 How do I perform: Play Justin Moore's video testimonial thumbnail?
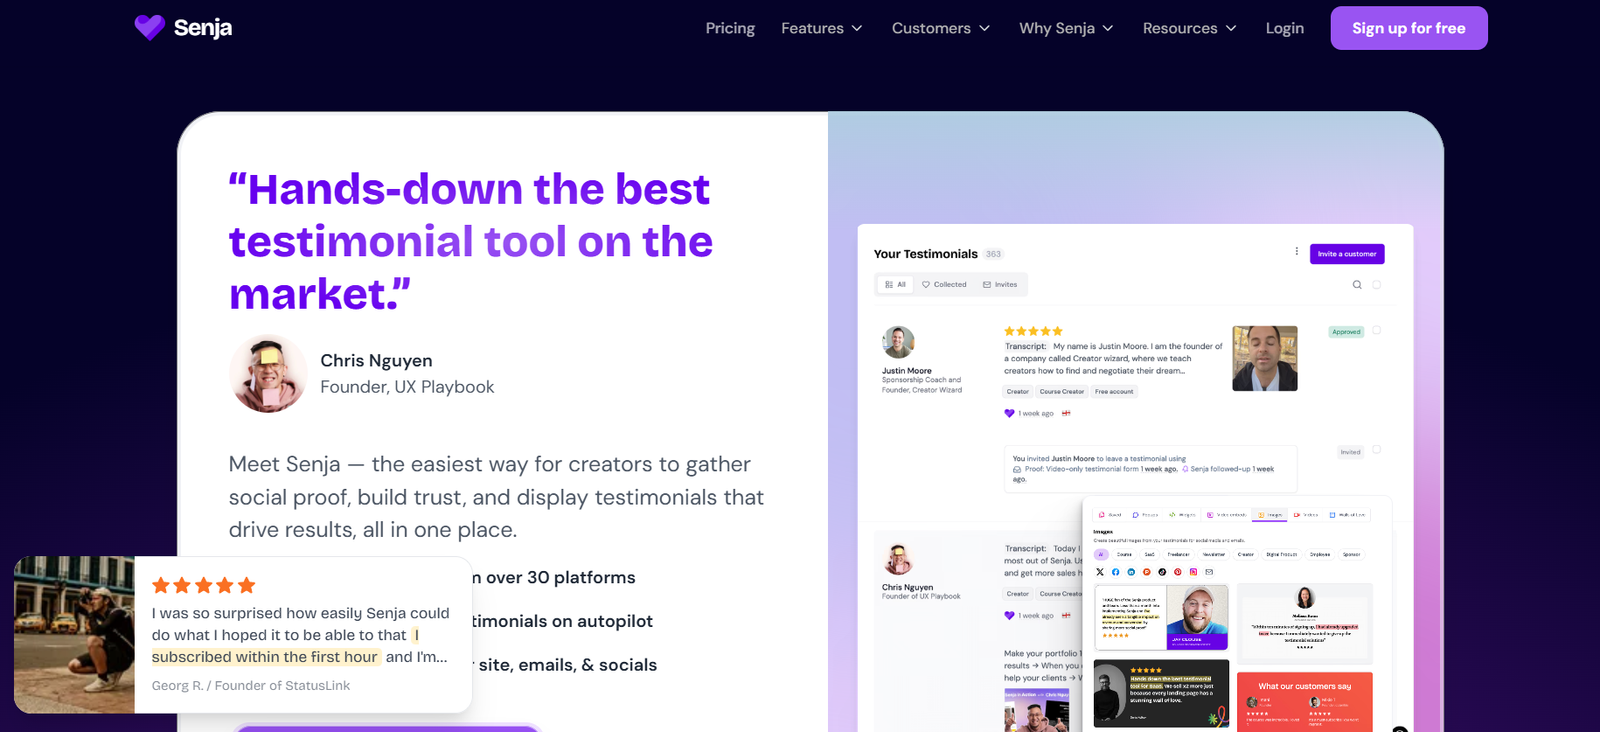[1264, 358]
